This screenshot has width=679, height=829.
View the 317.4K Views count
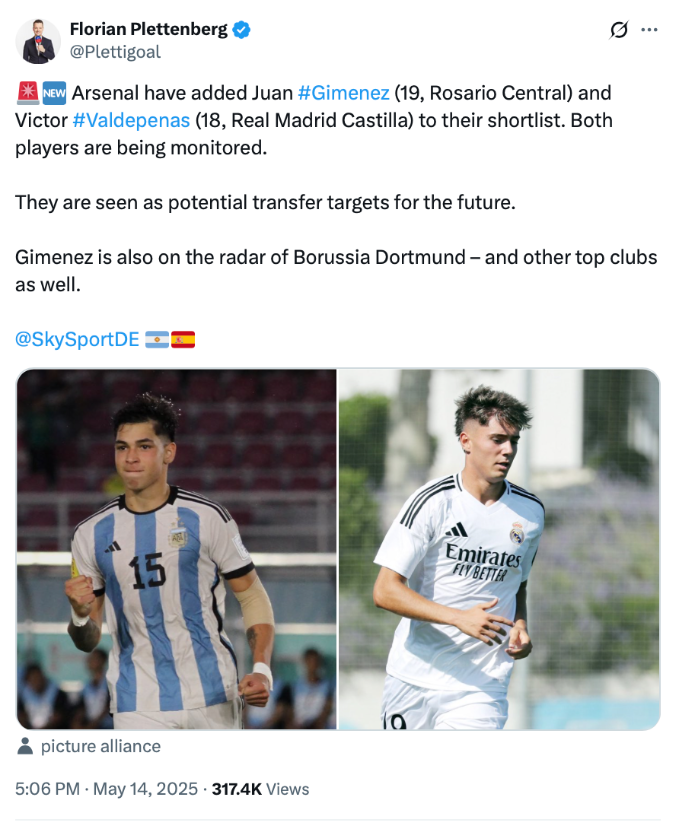click(x=260, y=789)
